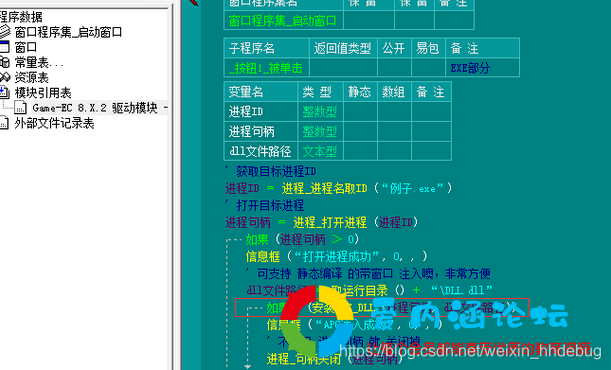Select the 模块引用表 tree node
This screenshot has width=611, height=370.
coord(43,93)
